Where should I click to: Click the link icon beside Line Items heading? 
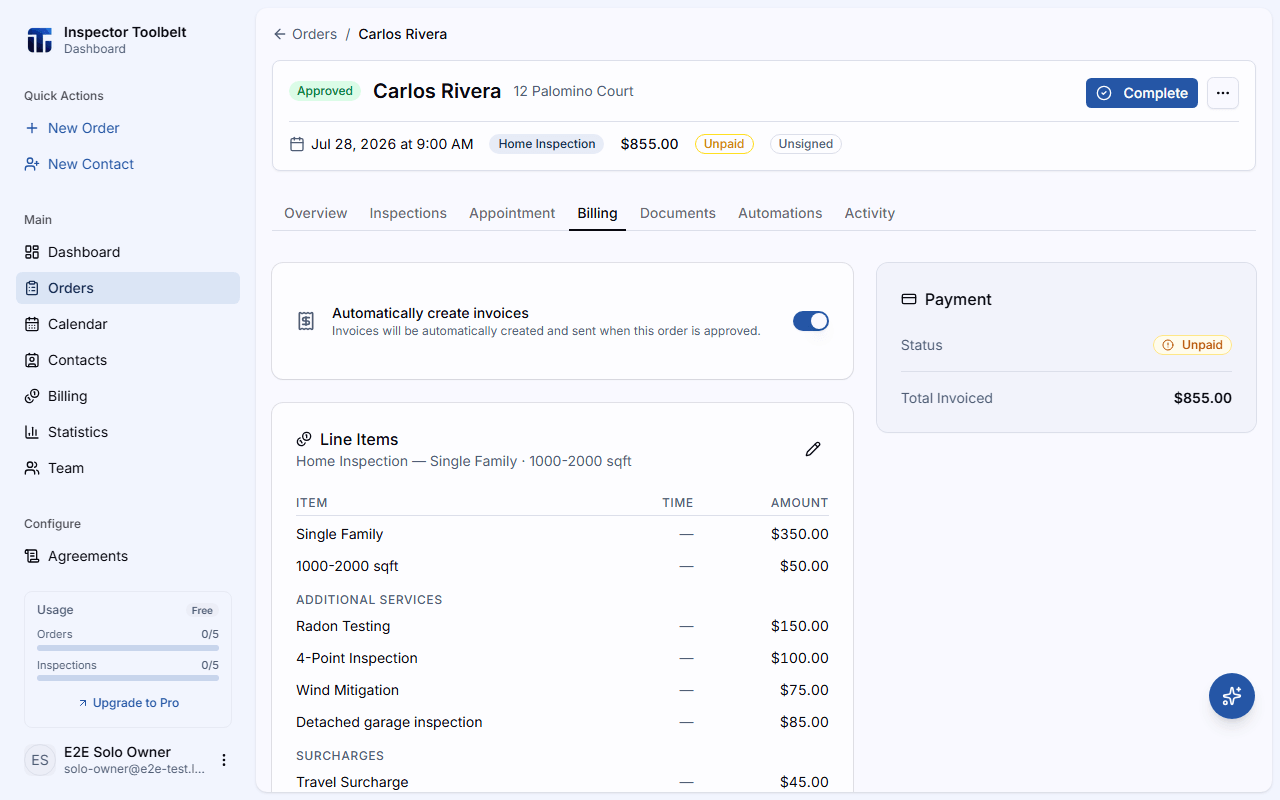point(304,439)
